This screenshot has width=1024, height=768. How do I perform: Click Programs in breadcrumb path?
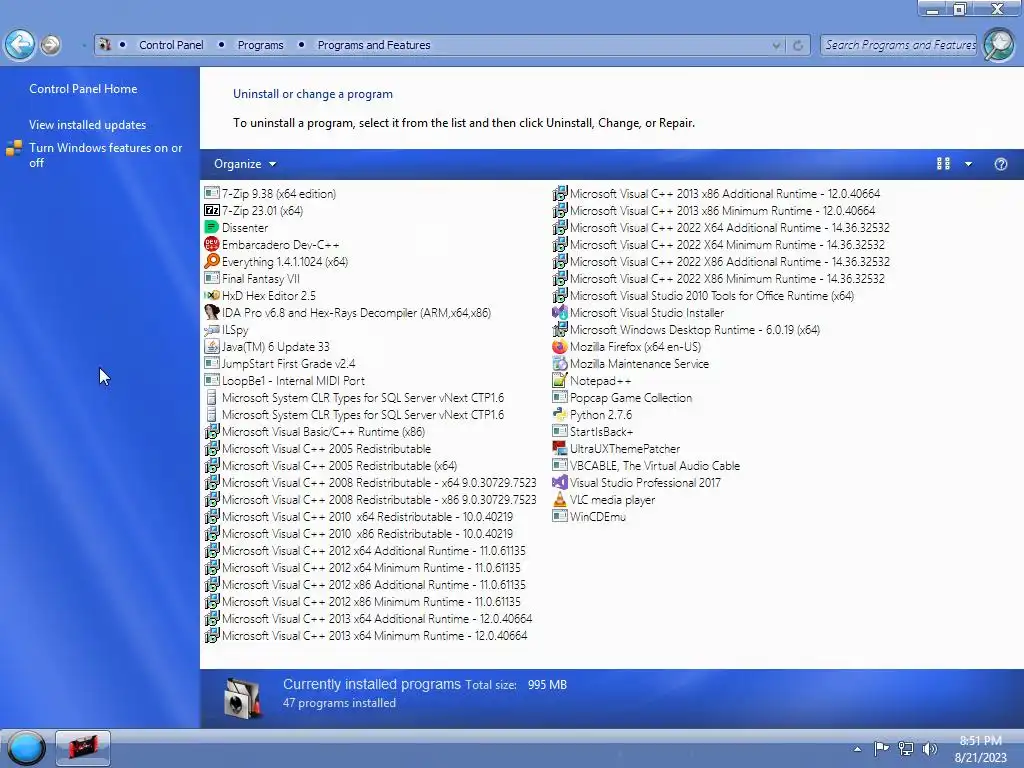(x=261, y=45)
